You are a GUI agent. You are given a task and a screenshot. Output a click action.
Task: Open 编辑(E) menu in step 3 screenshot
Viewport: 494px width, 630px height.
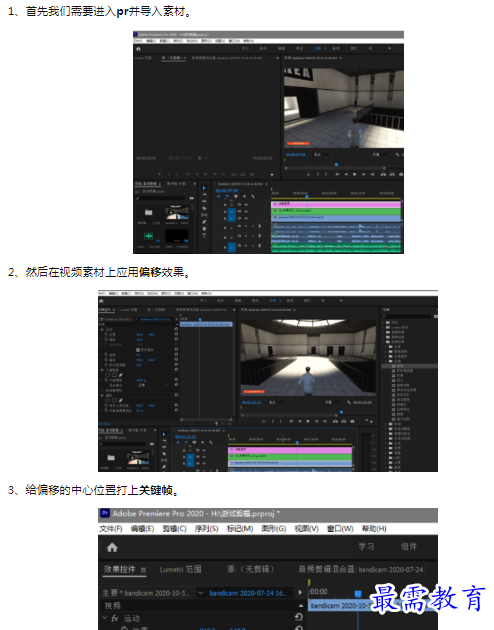click(x=142, y=529)
